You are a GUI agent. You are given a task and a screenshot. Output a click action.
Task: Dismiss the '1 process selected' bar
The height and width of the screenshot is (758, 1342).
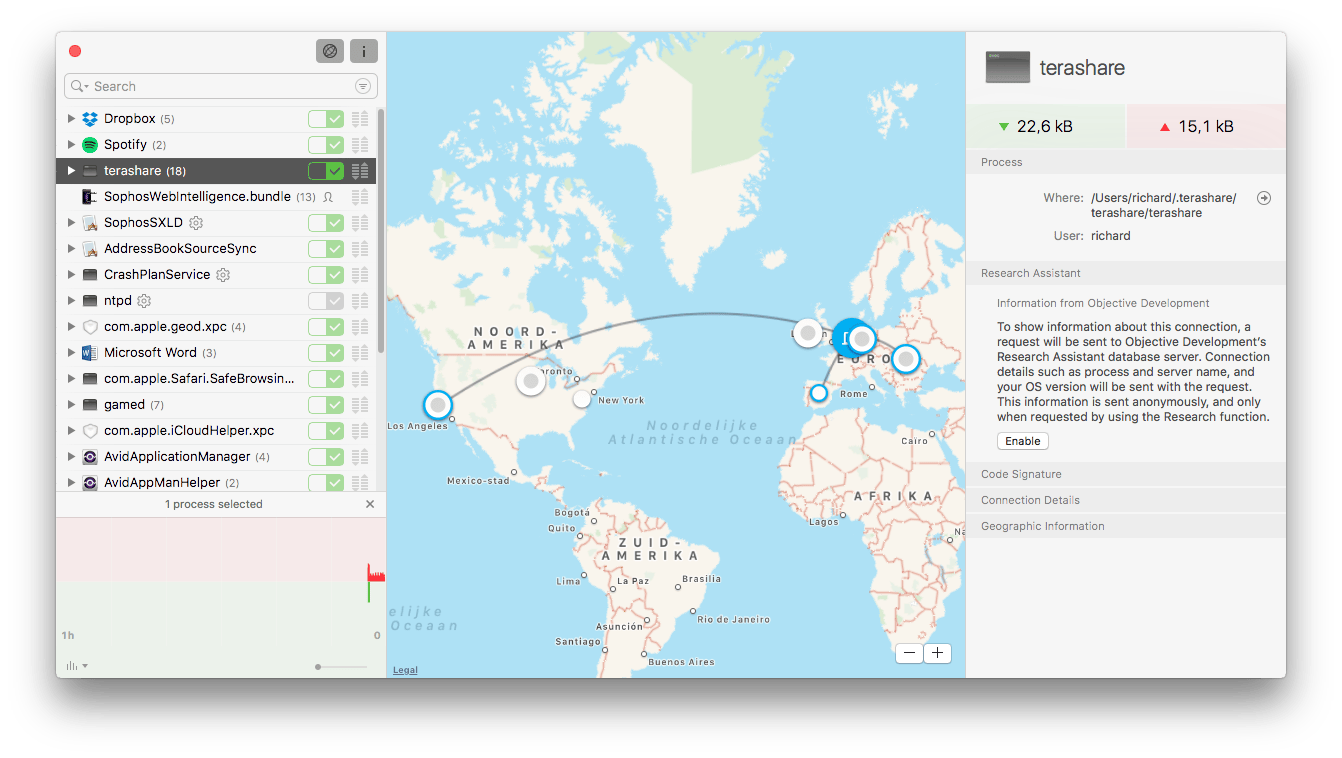pyautogui.click(x=370, y=505)
